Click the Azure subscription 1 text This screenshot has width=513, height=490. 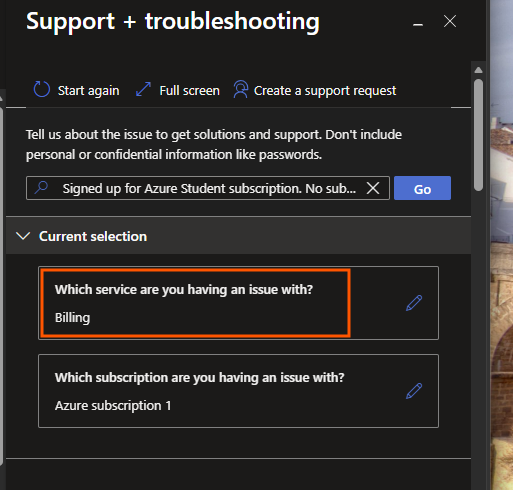tap(113, 406)
